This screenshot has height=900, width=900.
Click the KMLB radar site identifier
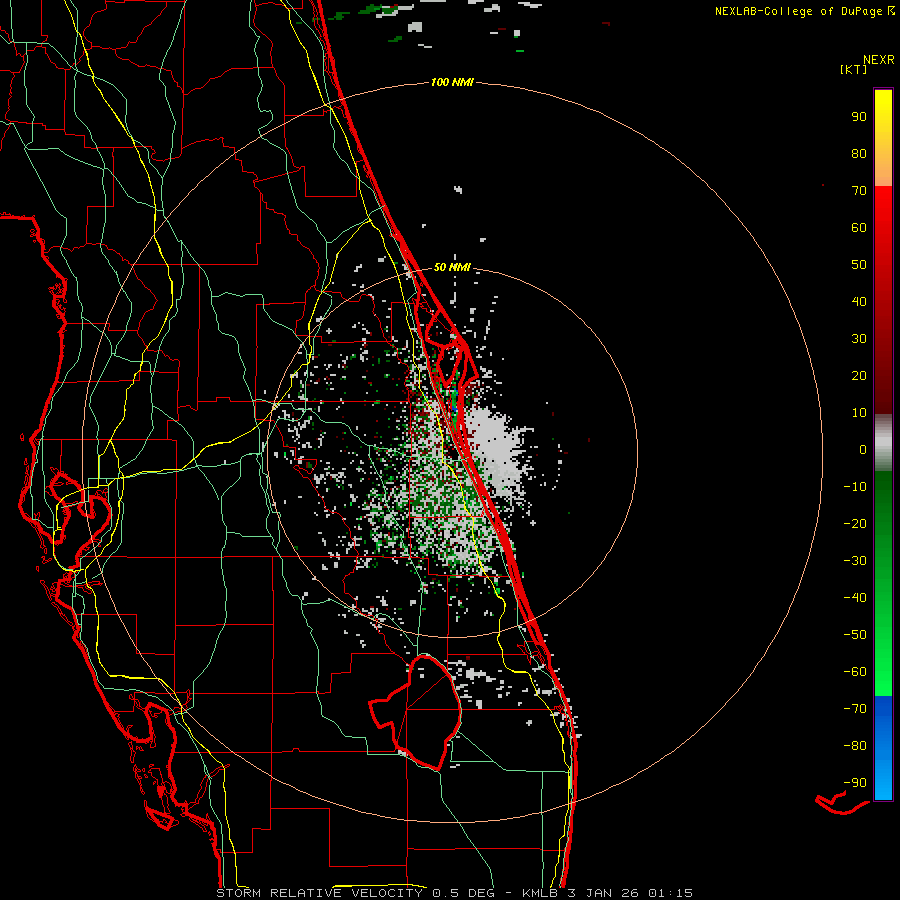coord(542,893)
